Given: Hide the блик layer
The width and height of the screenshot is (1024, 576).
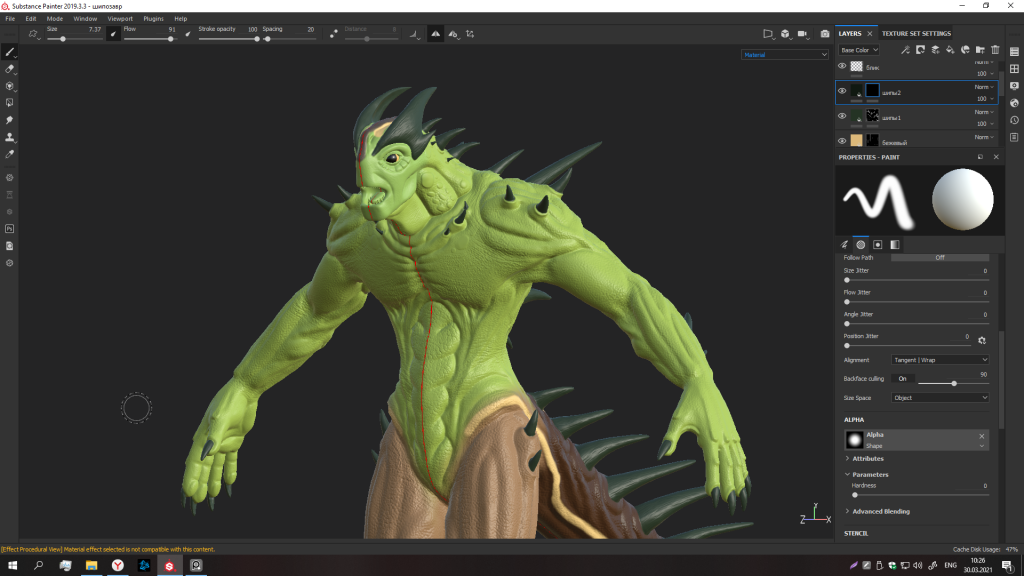Looking at the screenshot, I should coord(842,66).
